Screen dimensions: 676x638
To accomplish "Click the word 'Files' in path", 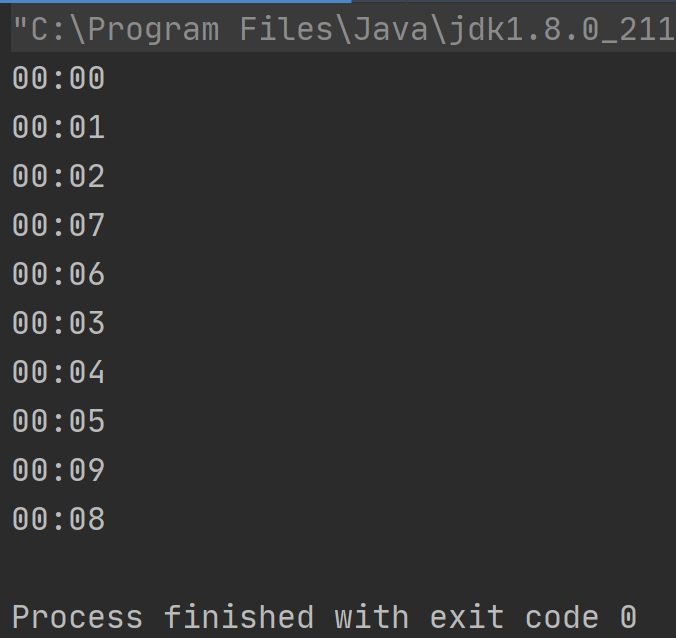I will (286, 29).
